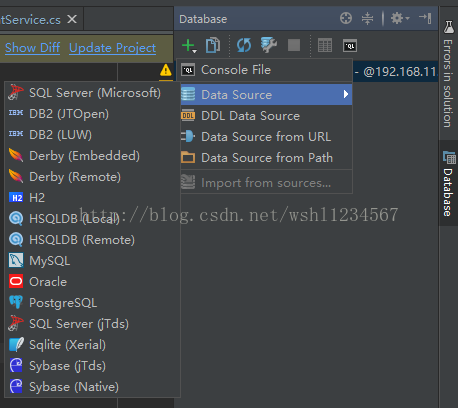Choose PostgreSQL data source
This screenshot has width=458, height=408.
tap(92, 303)
